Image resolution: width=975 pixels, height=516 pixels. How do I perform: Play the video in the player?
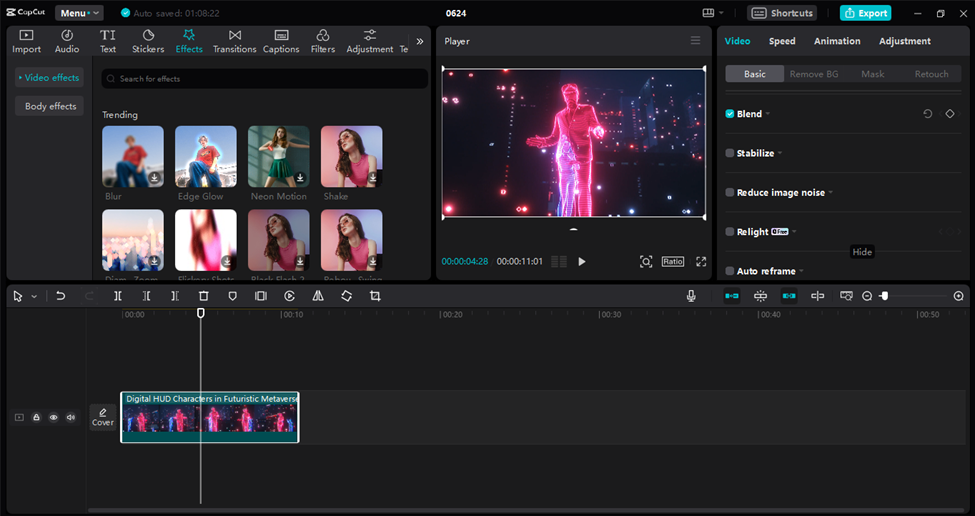[x=581, y=261]
